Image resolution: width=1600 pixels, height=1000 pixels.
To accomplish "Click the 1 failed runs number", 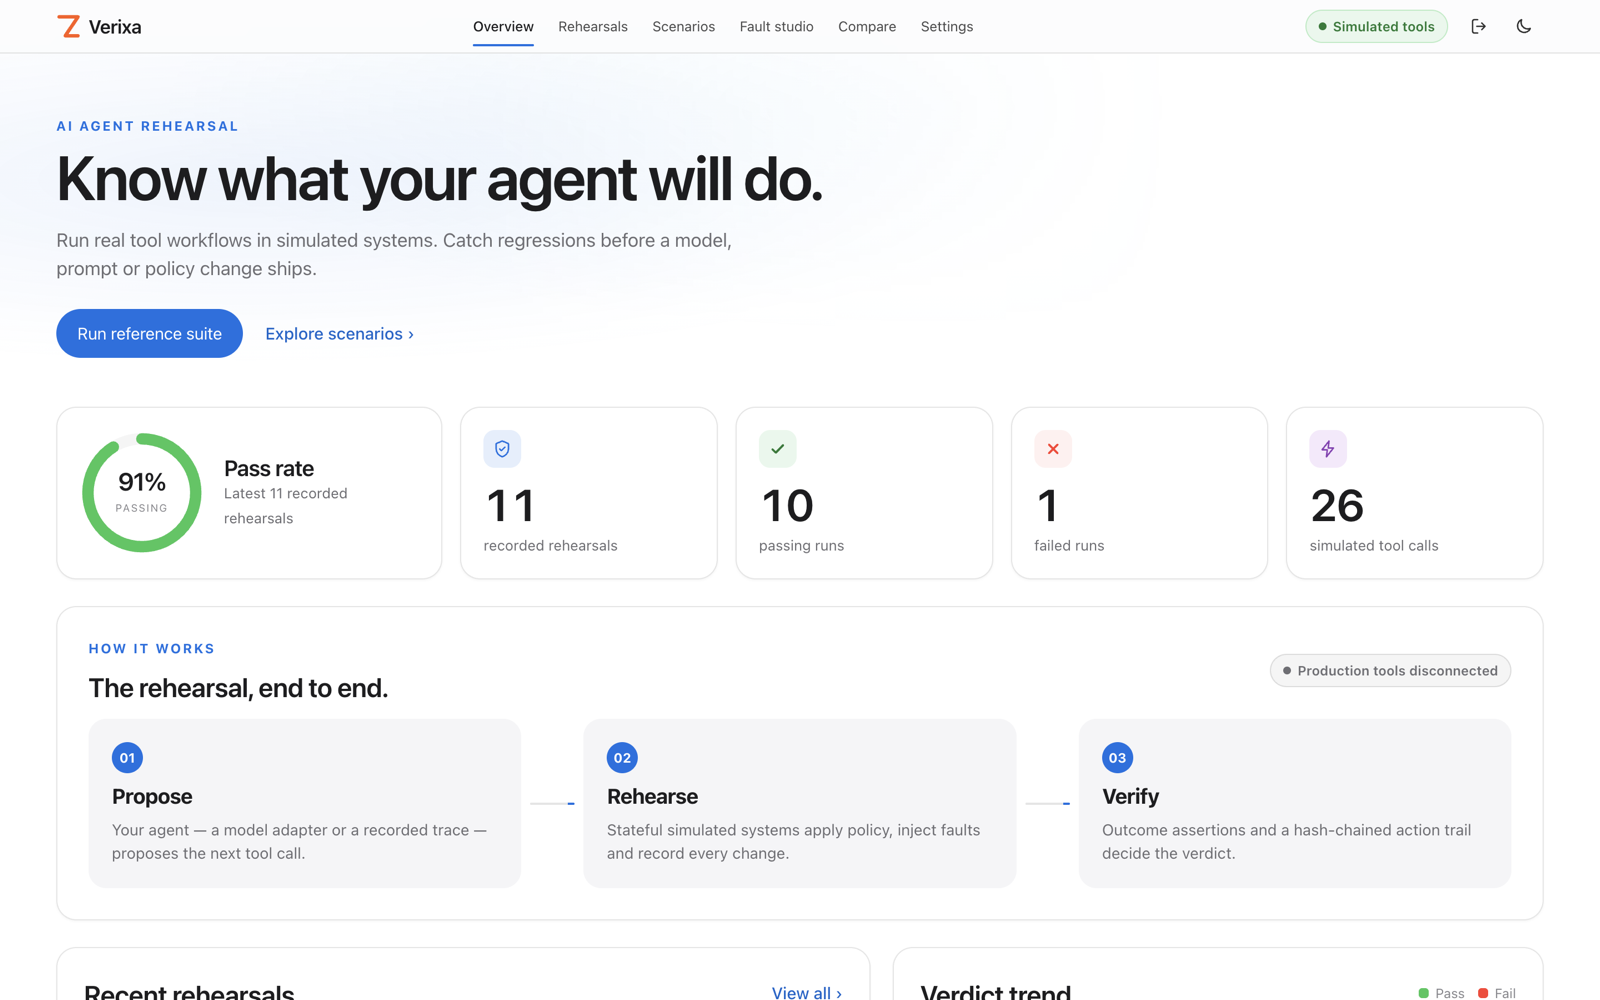I will (x=1047, y=506).
